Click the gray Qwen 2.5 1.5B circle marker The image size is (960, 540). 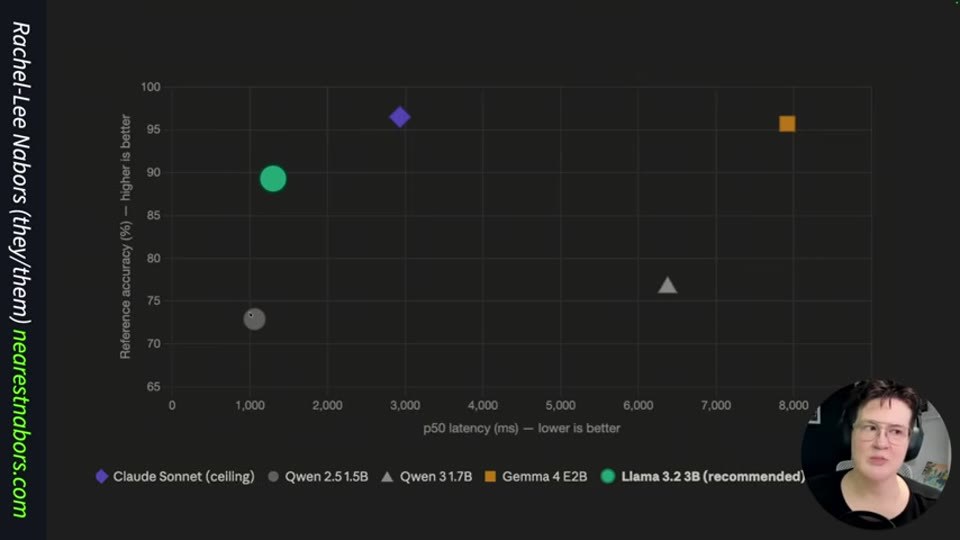(254, 318)
